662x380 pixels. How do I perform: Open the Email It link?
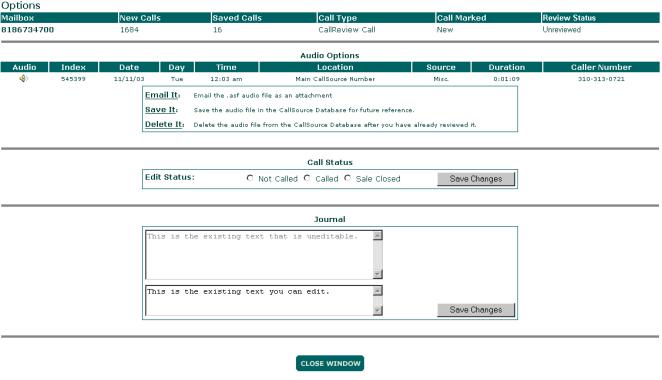point(163,95)
